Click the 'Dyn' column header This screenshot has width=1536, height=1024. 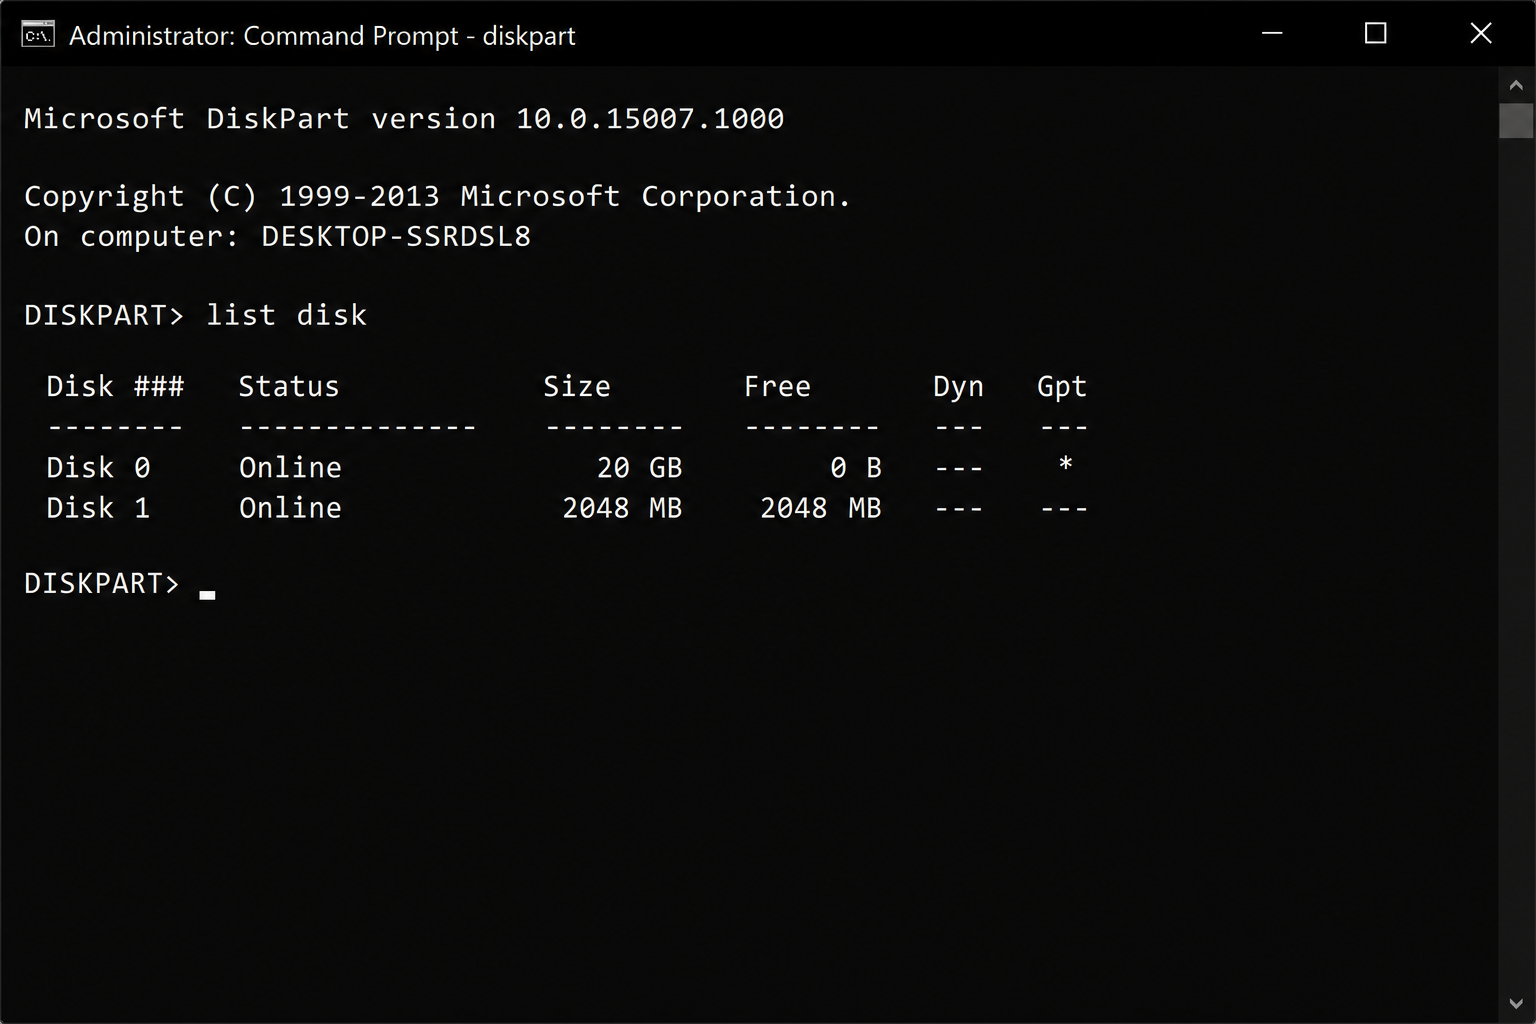click(x=958, y=388)
